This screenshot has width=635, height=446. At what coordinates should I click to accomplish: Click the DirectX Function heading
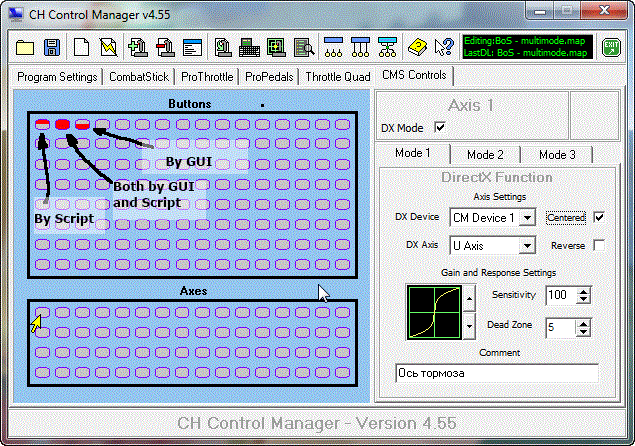click(497, 177)
